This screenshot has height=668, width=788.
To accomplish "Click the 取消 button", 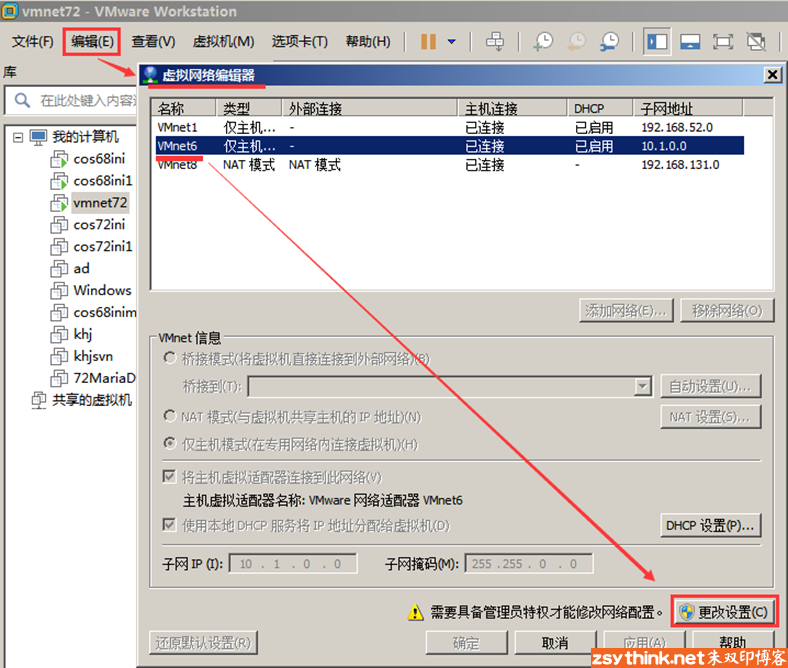I will [x=555, y=643].
